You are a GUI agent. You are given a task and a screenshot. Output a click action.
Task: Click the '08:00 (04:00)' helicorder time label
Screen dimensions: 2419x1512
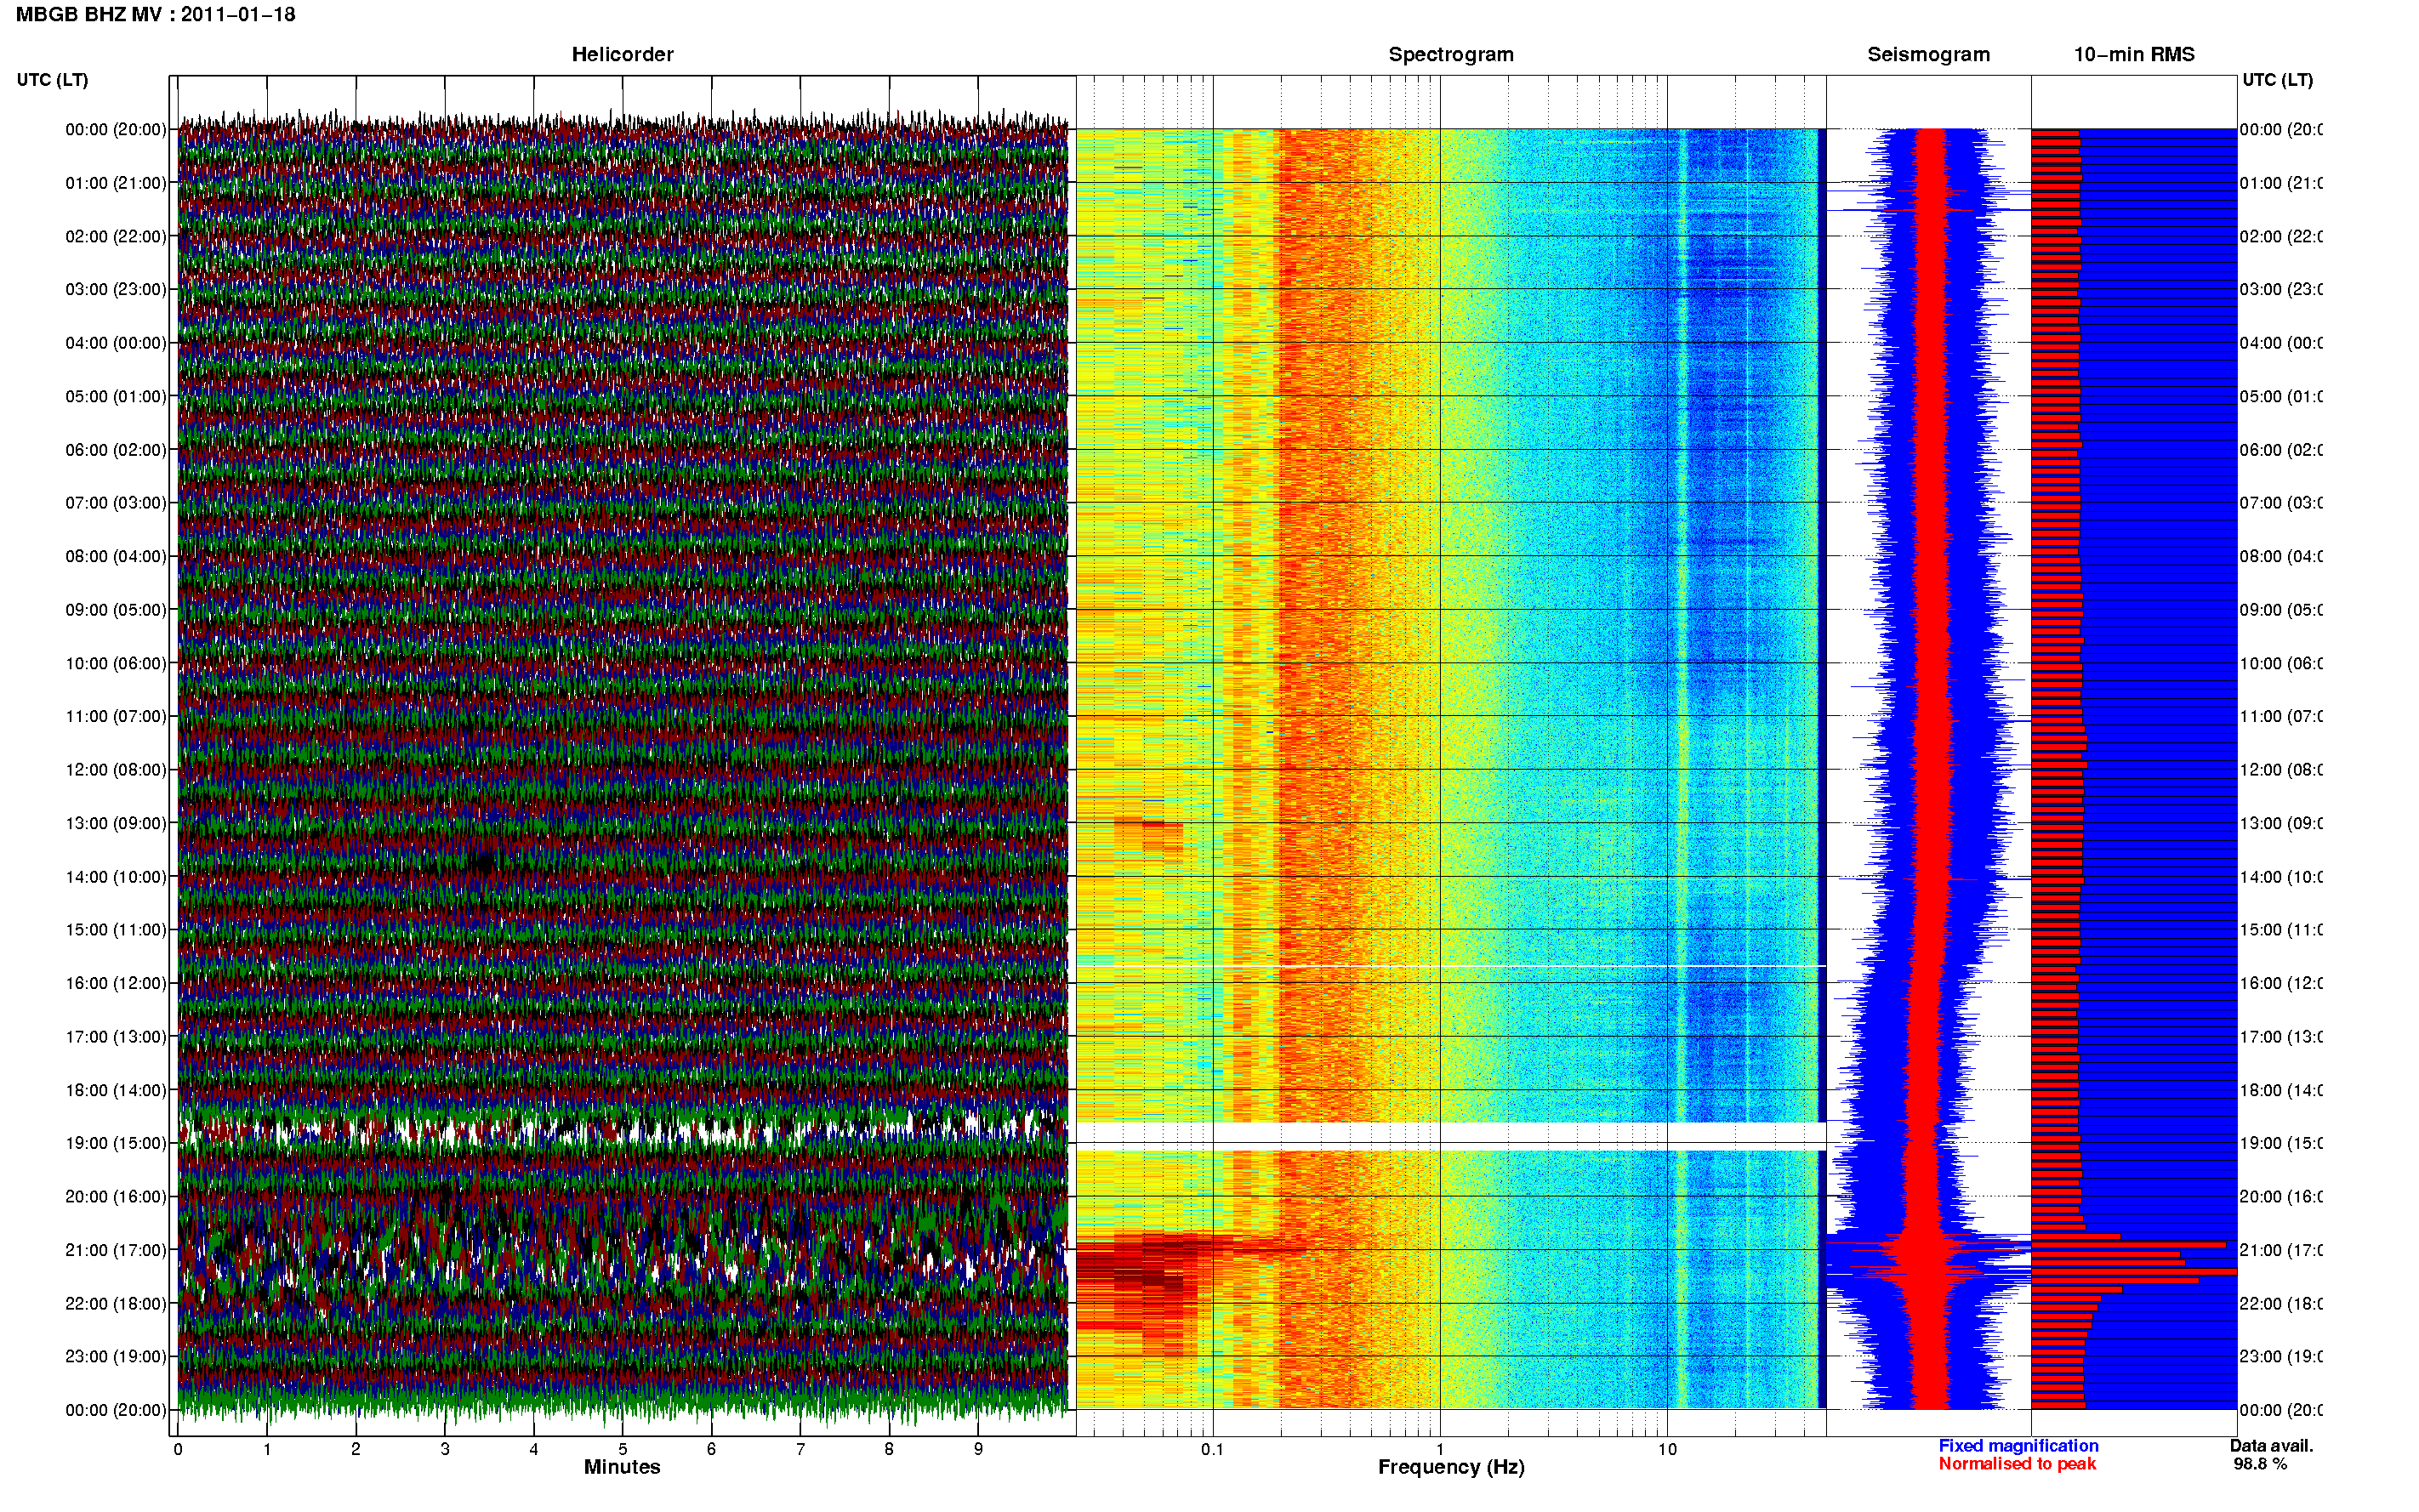point(116,557)
